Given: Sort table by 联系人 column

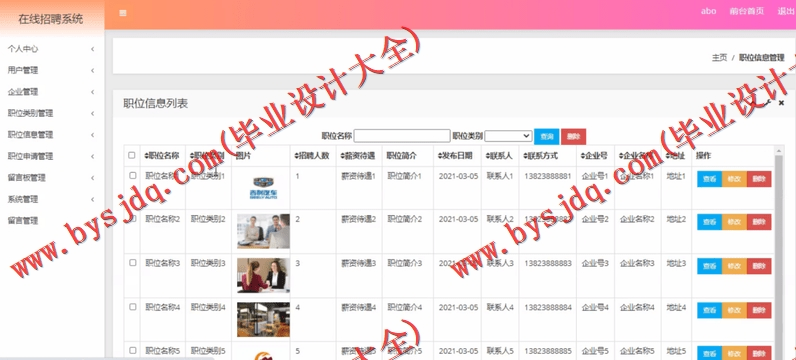Looking at the screenshot, I should pos(499,156).
